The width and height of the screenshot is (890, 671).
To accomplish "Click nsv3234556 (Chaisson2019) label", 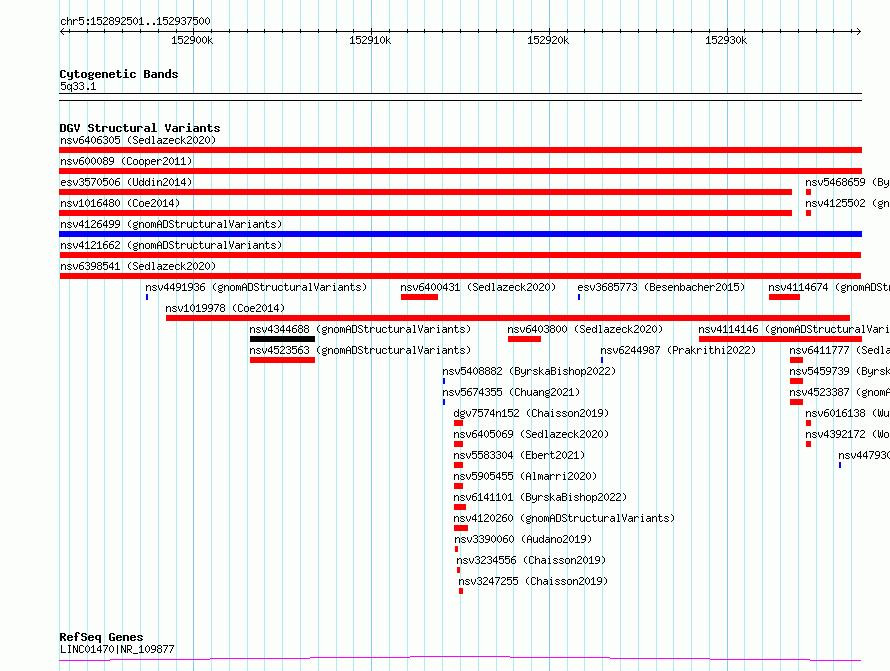I will pyautogui.click(x=531, y=560).
